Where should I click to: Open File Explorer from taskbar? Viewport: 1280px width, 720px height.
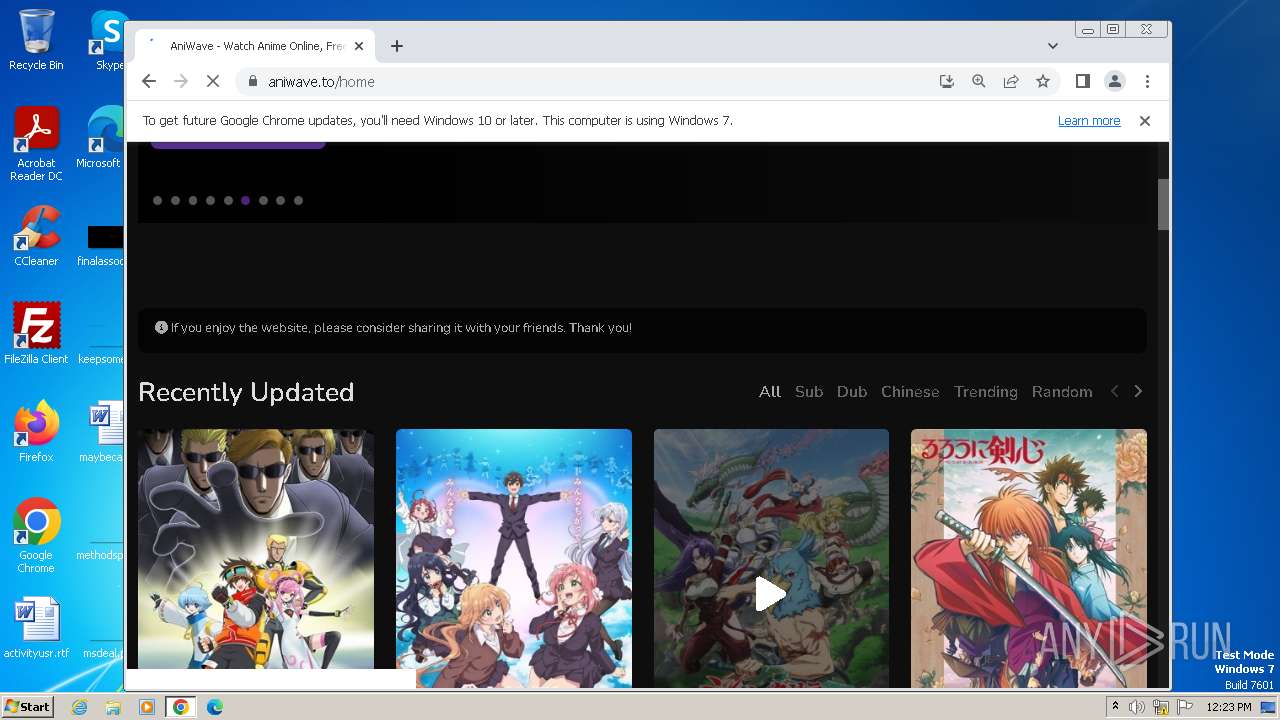click(113, 707)
